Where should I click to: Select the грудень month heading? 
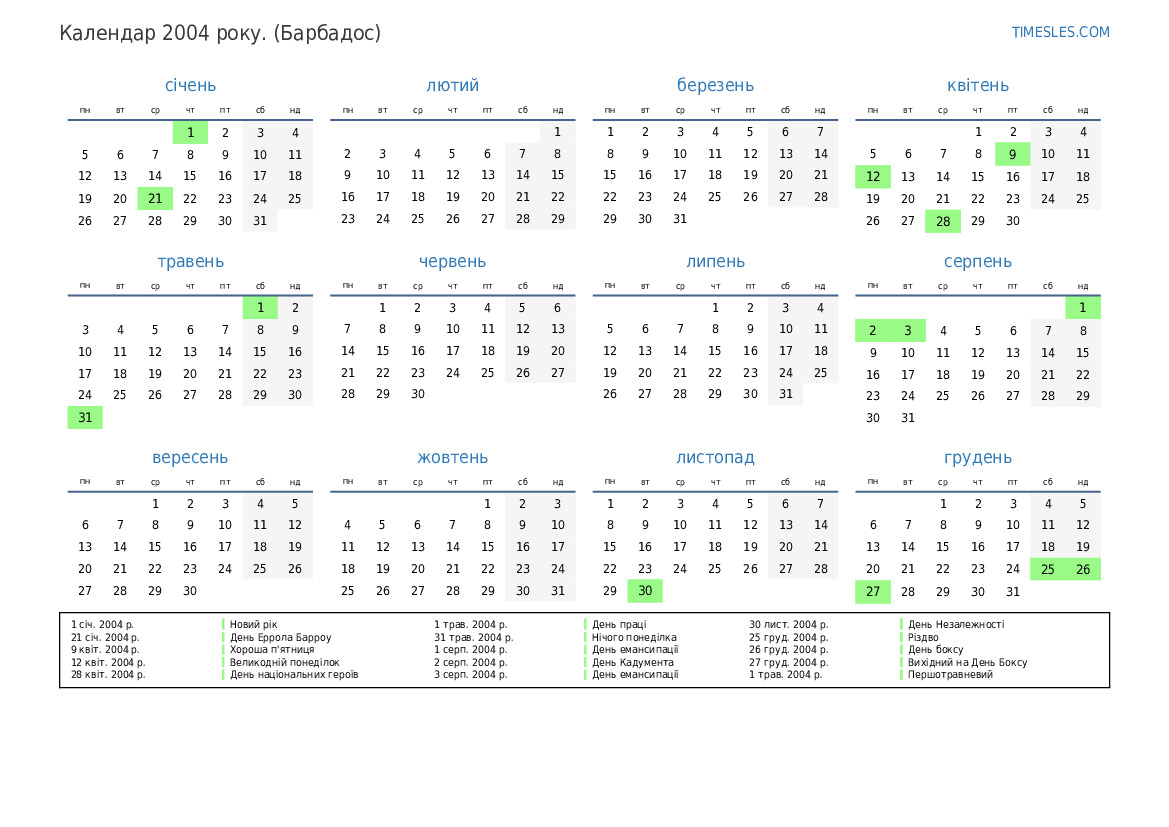pyautogui.click(x=977, y=458)
